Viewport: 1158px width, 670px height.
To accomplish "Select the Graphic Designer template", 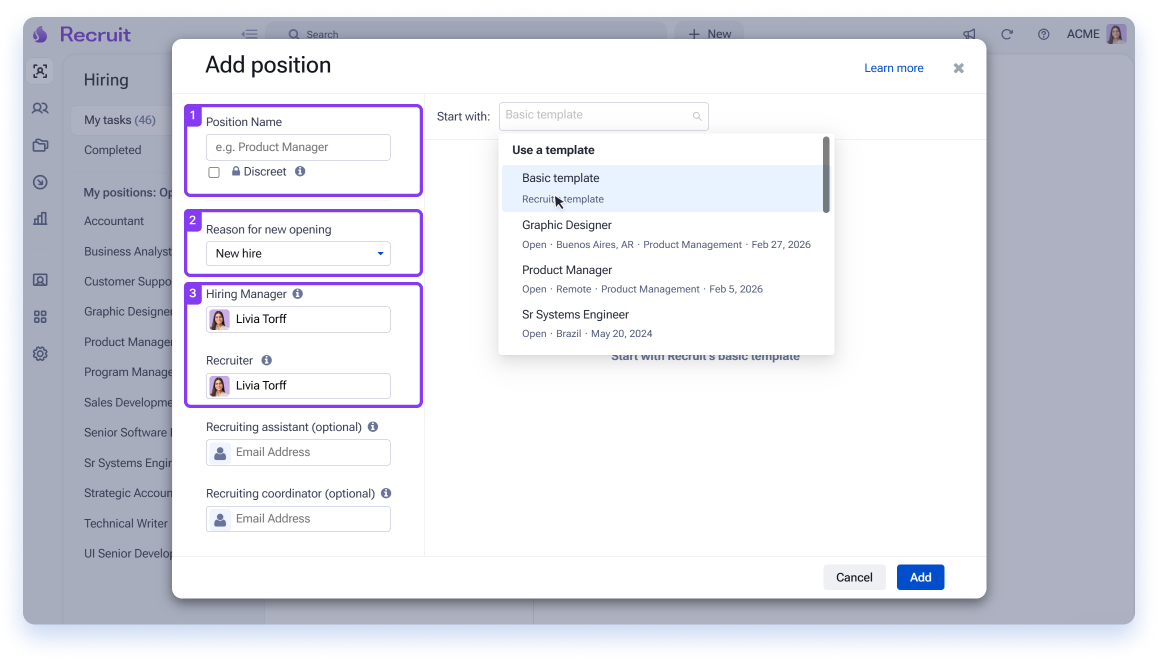I will tap(662, 234).
